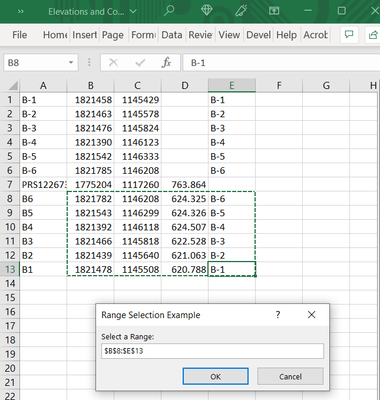Click cell A3 containing B-3
Image resolution: width=380 pixels, height=400 pixels.
click(43, 128)
